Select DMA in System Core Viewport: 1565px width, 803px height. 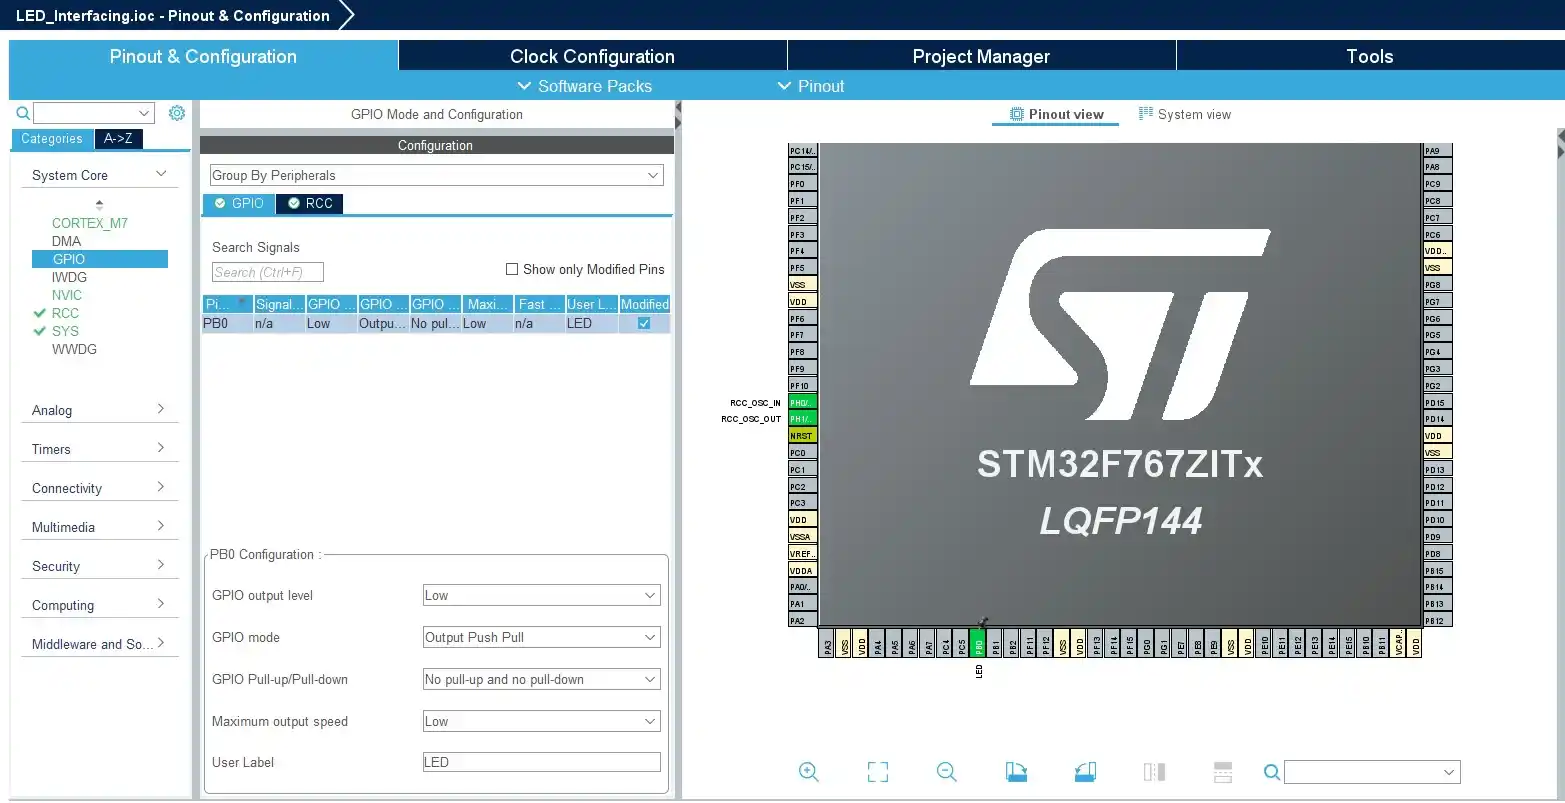click(x=67, y=241)
